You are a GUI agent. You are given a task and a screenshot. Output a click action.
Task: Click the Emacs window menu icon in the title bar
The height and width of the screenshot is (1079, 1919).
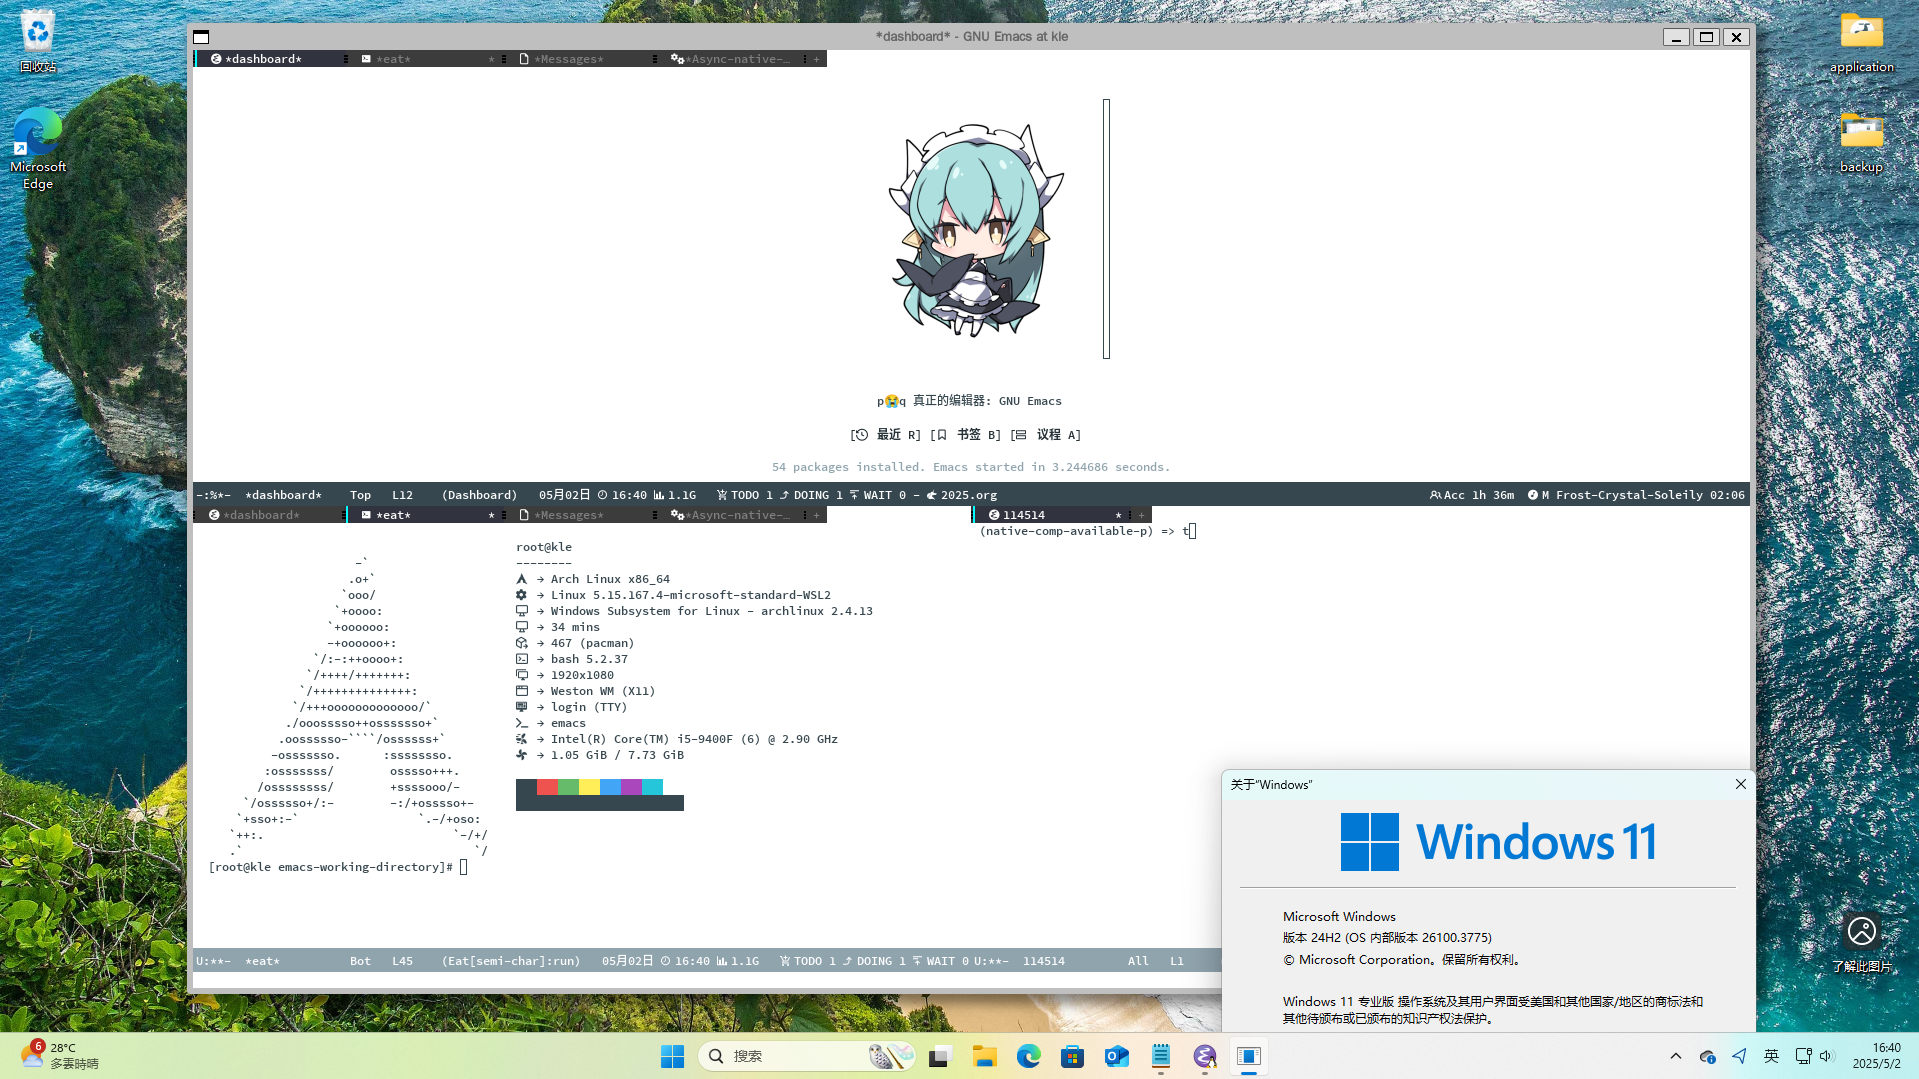coord(201,37)
